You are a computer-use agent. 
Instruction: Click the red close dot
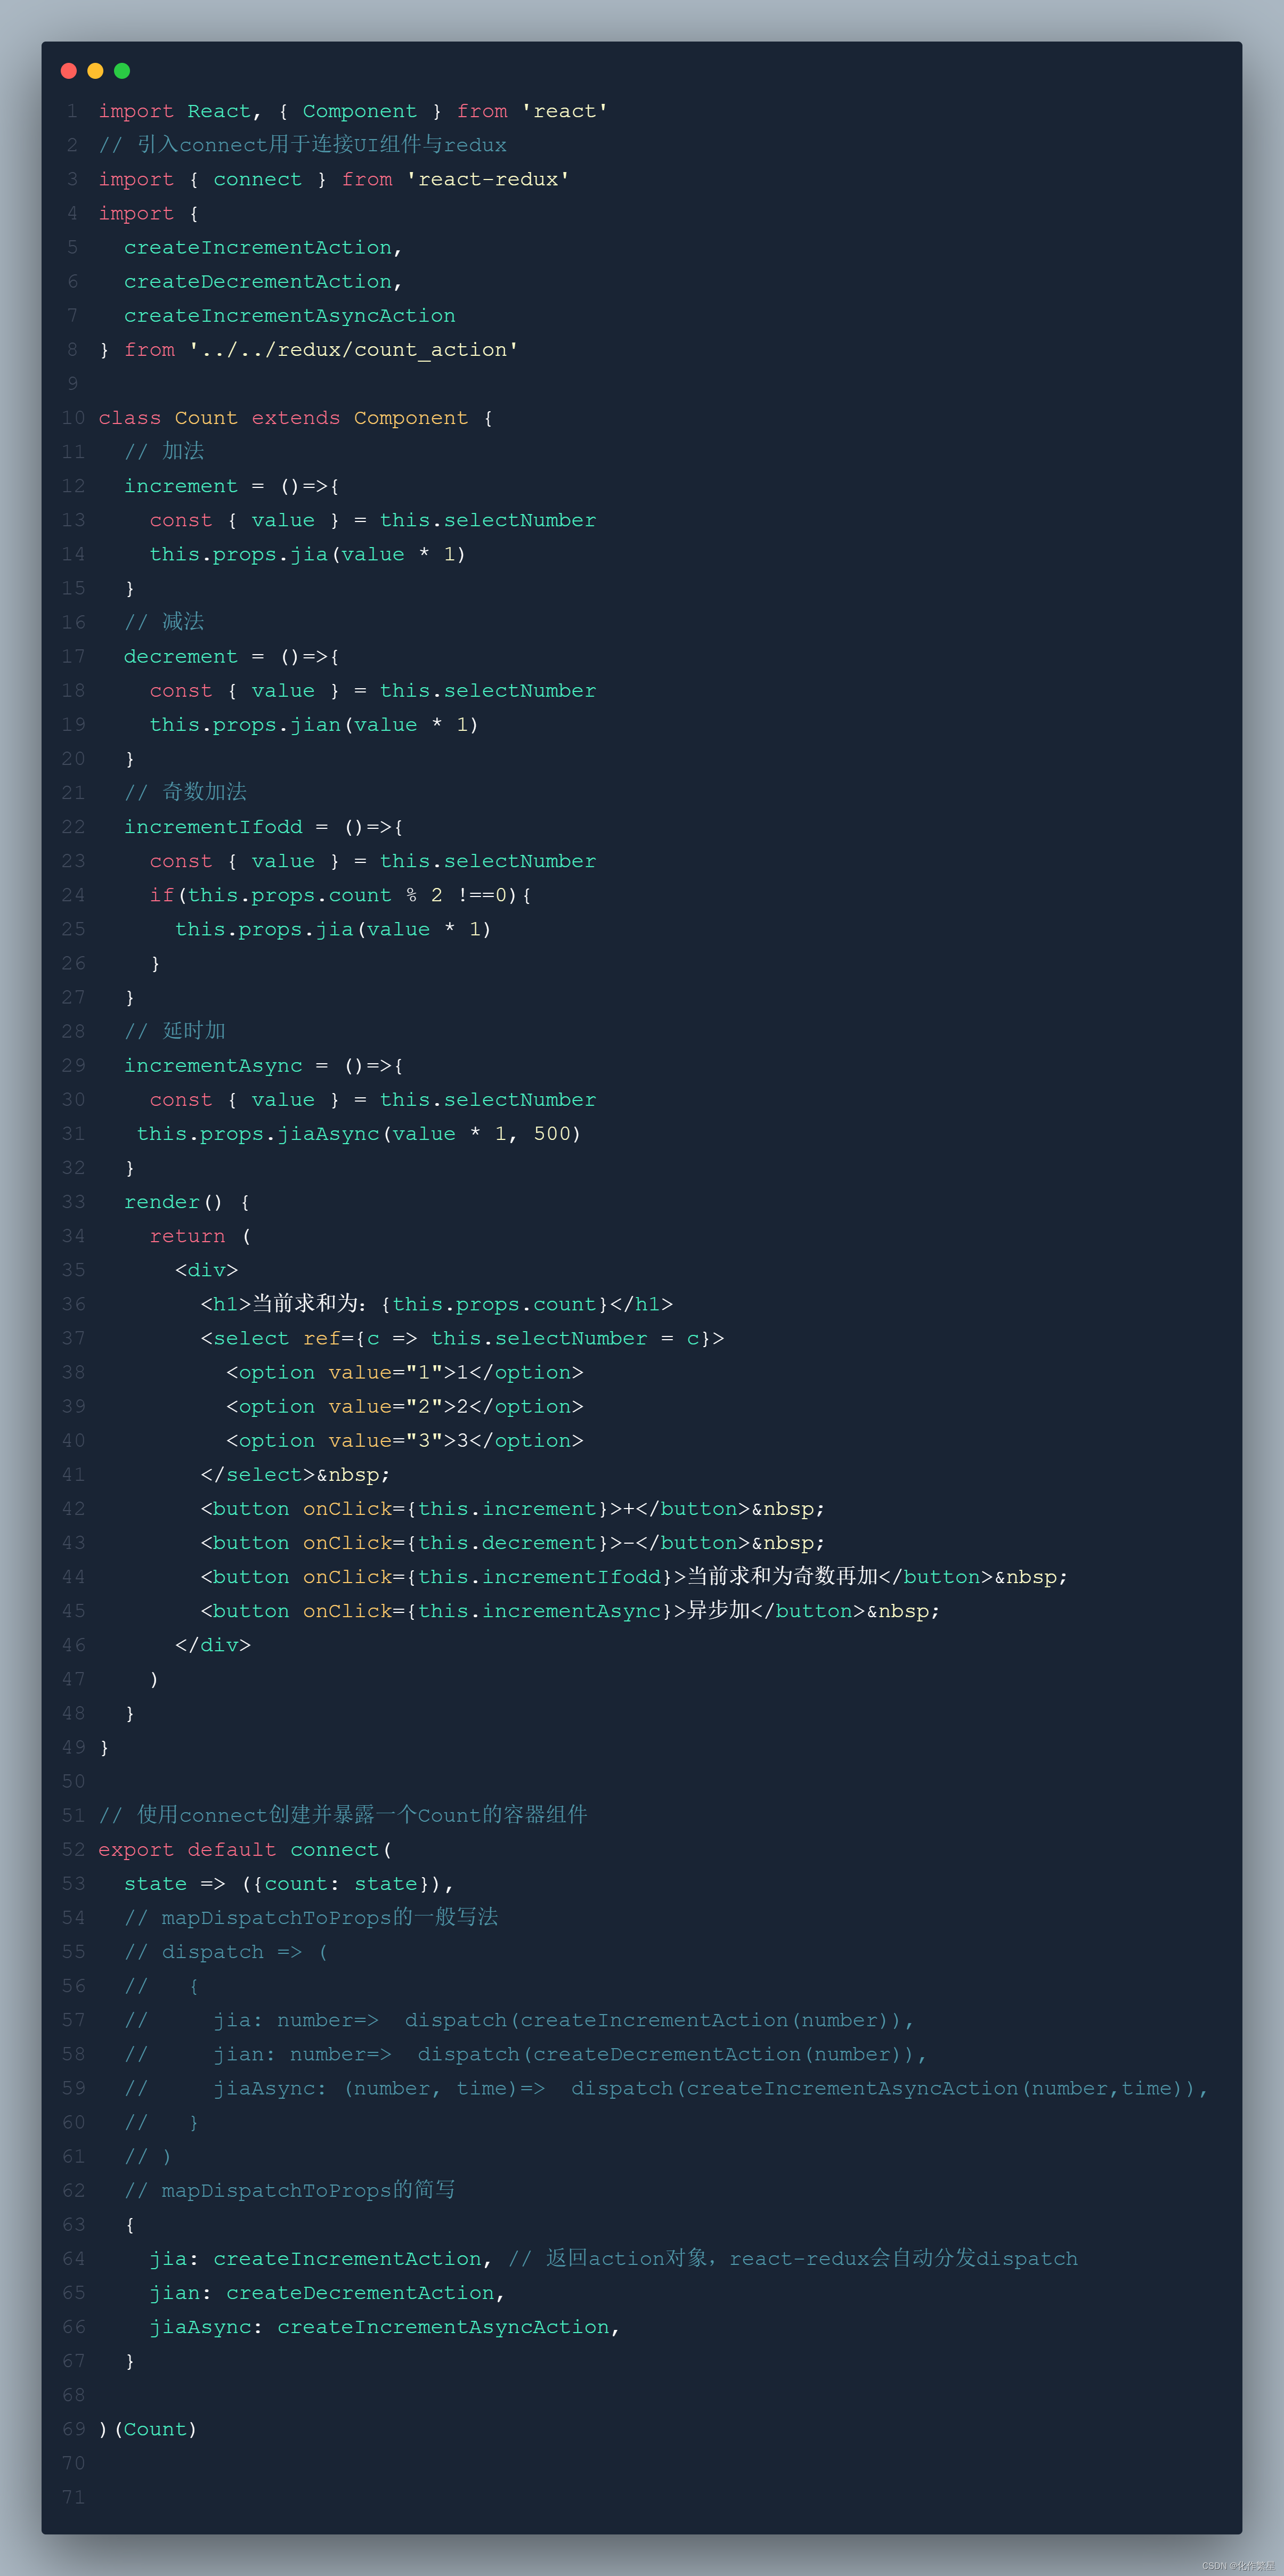(x=69, y=71)
